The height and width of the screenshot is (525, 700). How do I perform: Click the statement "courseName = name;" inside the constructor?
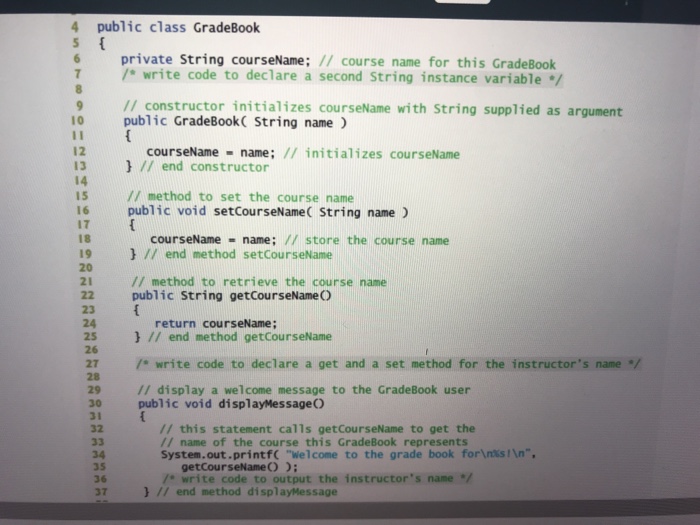pyautogui.click(x=211, y=152)
